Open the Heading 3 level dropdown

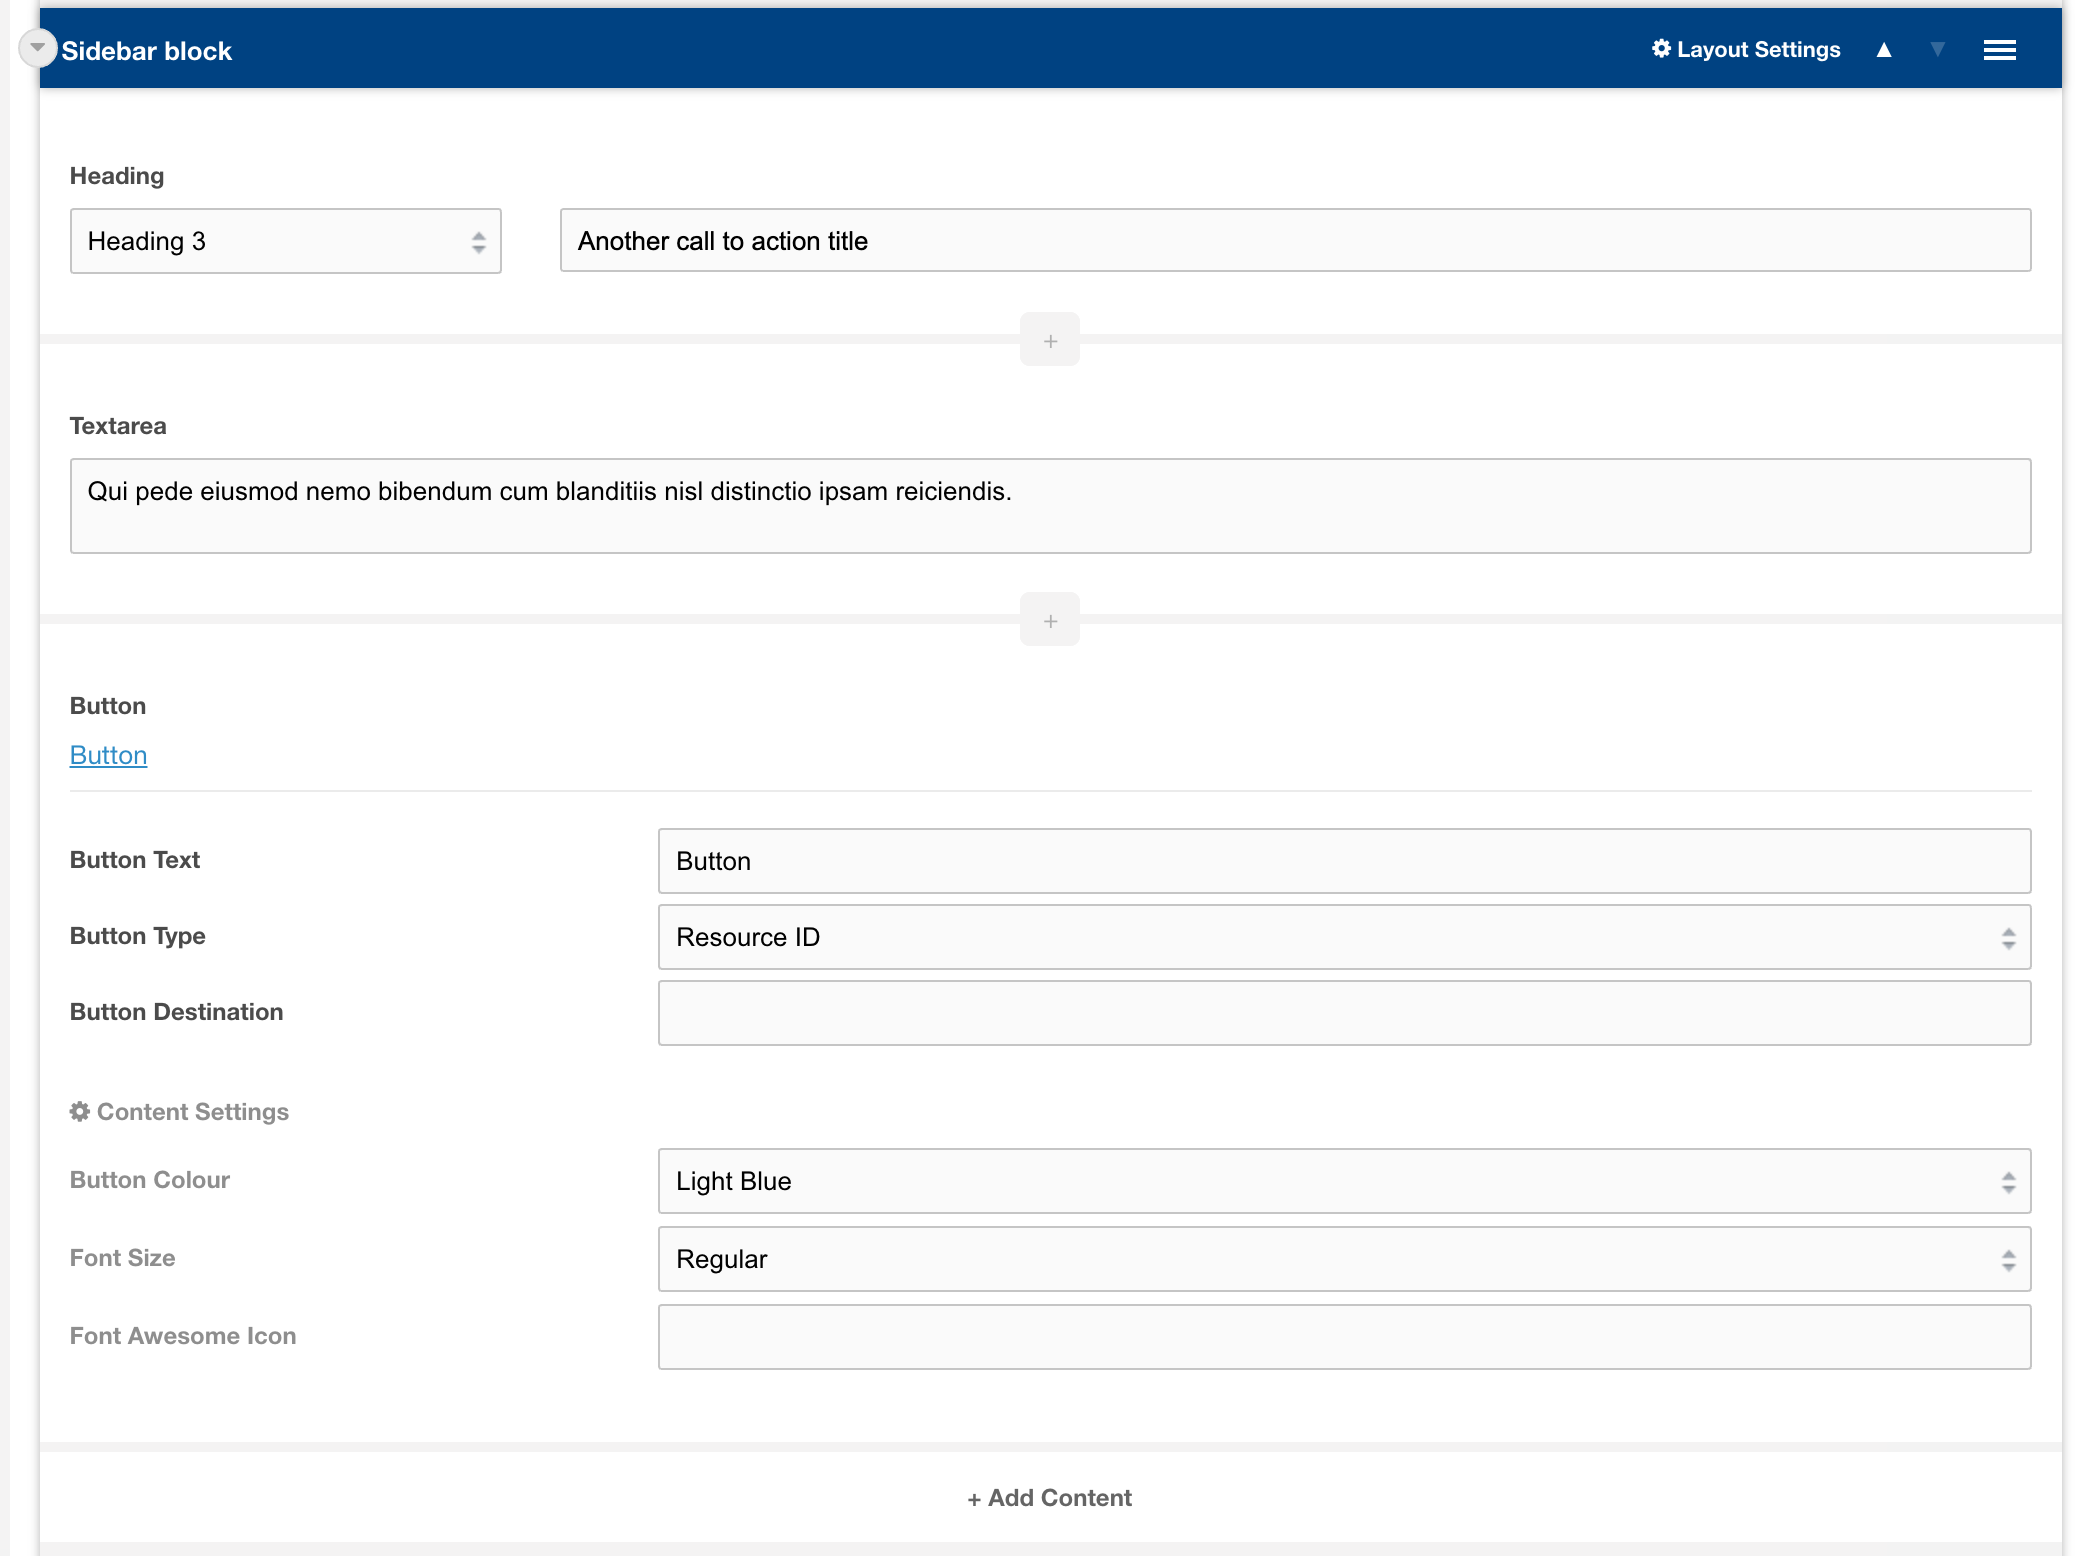pos(285,241)
